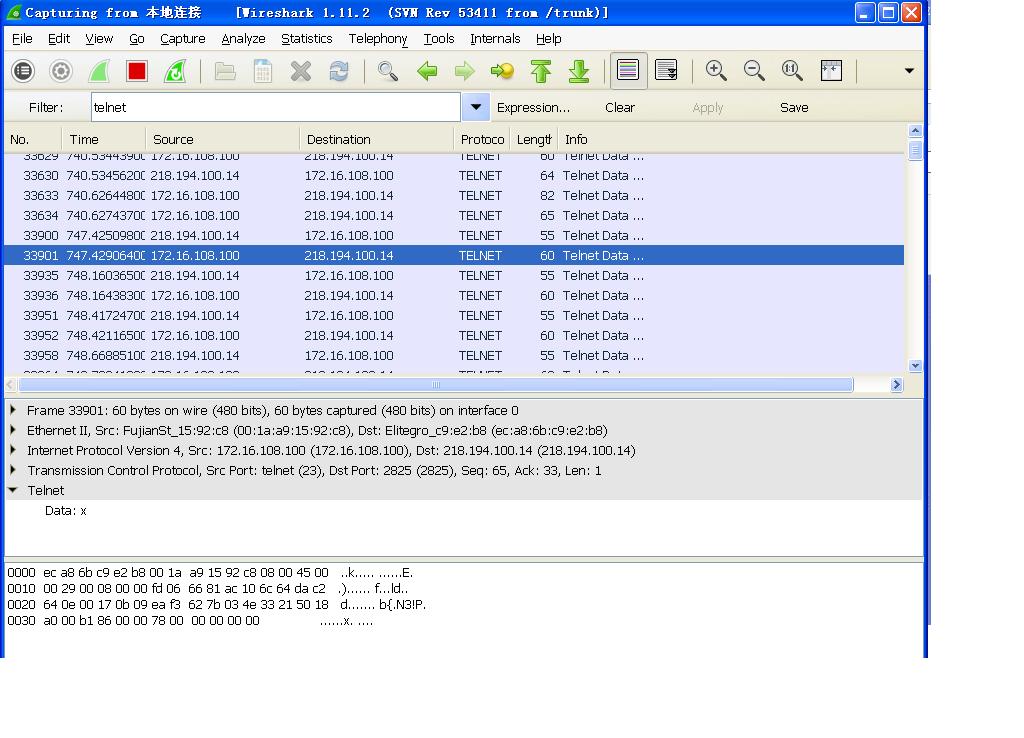Find a packet with magnifier icon
This screenshot has height=738, width=1024.
(388, 71)
